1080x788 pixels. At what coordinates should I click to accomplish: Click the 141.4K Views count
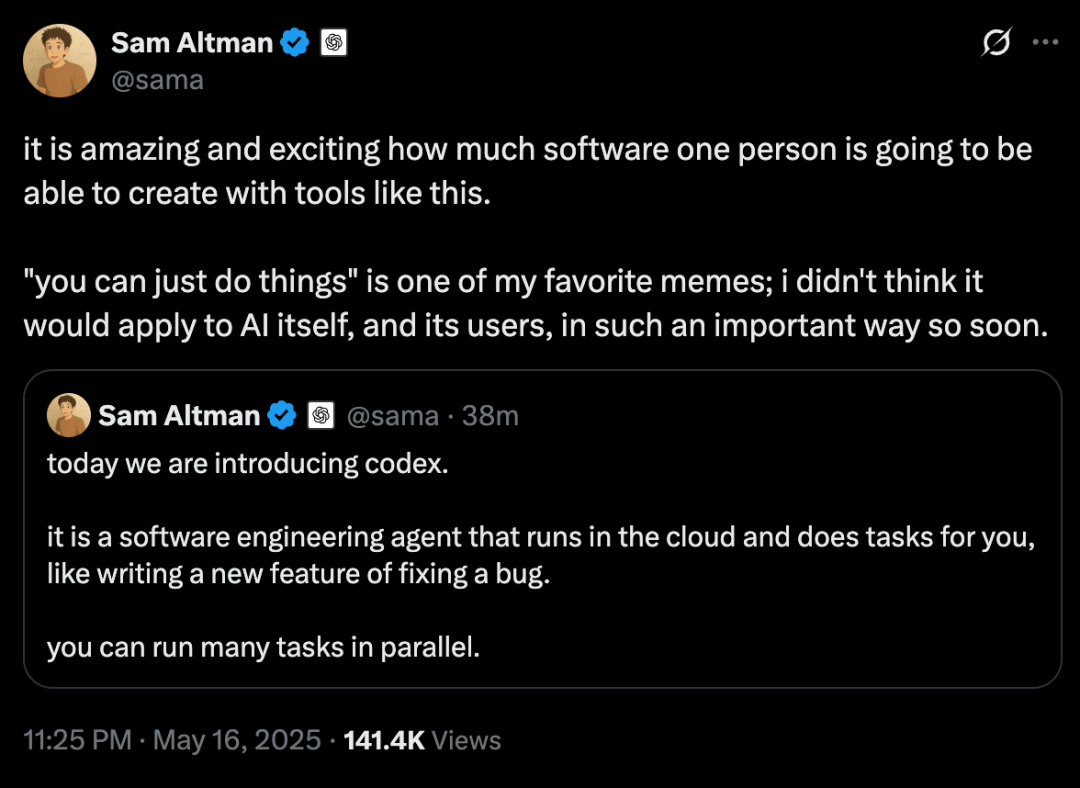(422, 740)
